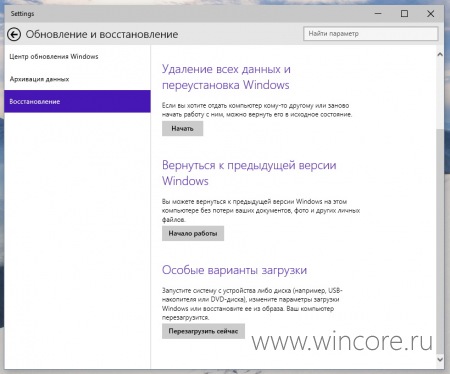Close the Settings window
This screenshot has height=374, width=450.
pyautogui.click(x=431, y=14)
